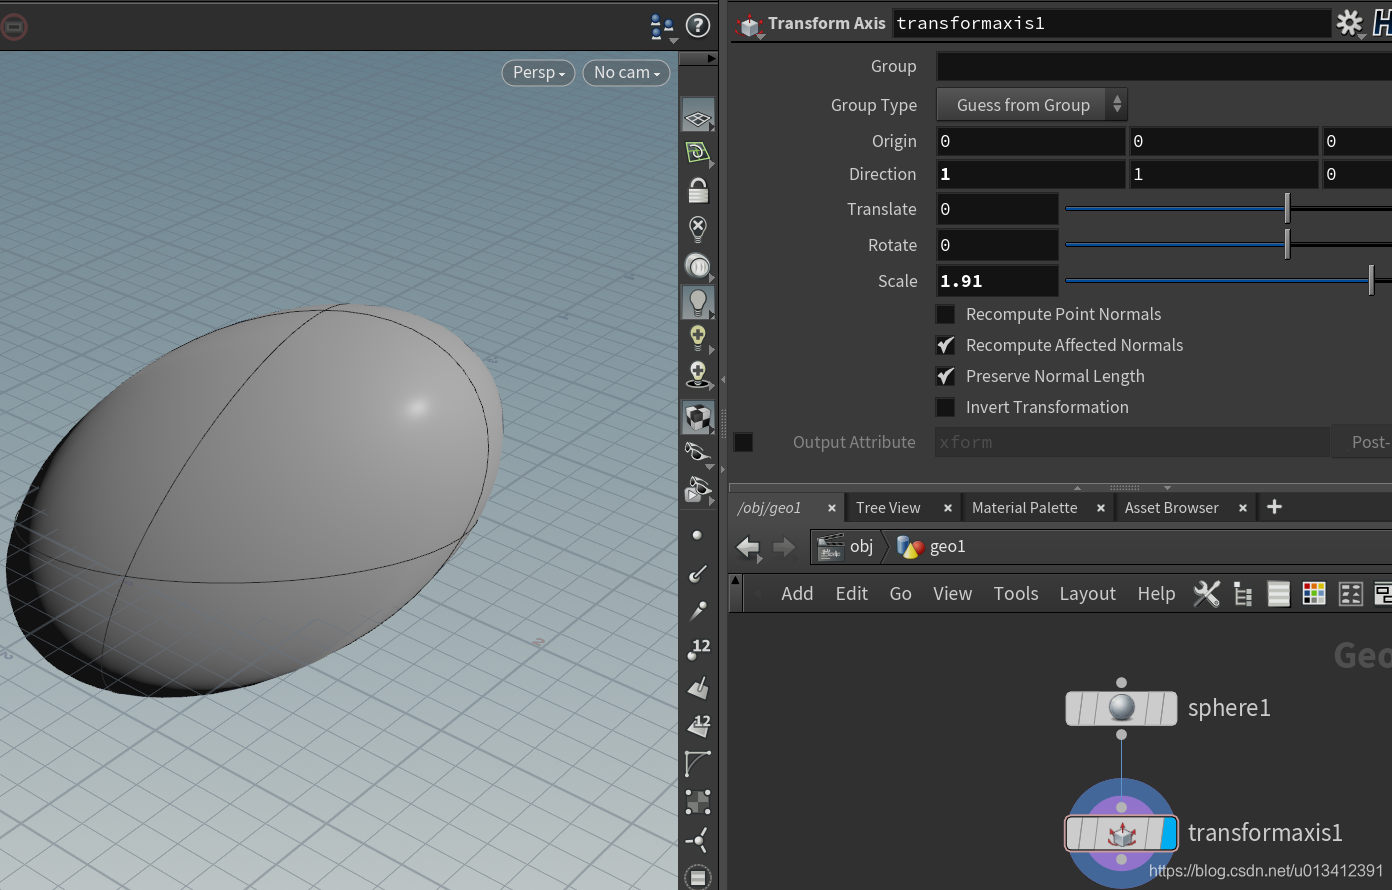Select the normal lighting bulb icon

pos(698,301)
